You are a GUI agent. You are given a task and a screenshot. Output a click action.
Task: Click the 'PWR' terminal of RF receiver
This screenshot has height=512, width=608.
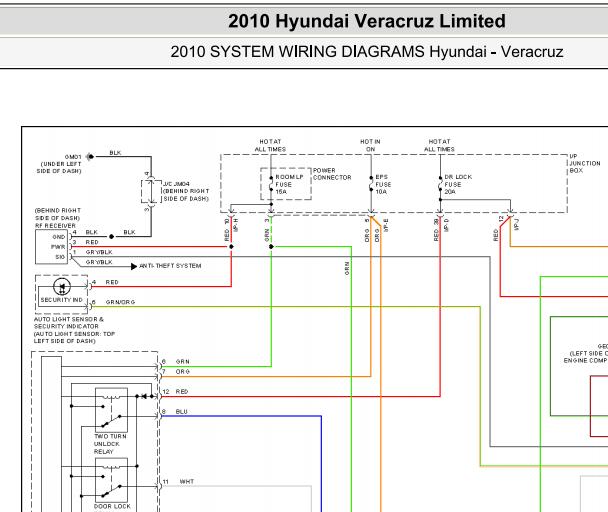pyautogui.click(x=58, y=247)
